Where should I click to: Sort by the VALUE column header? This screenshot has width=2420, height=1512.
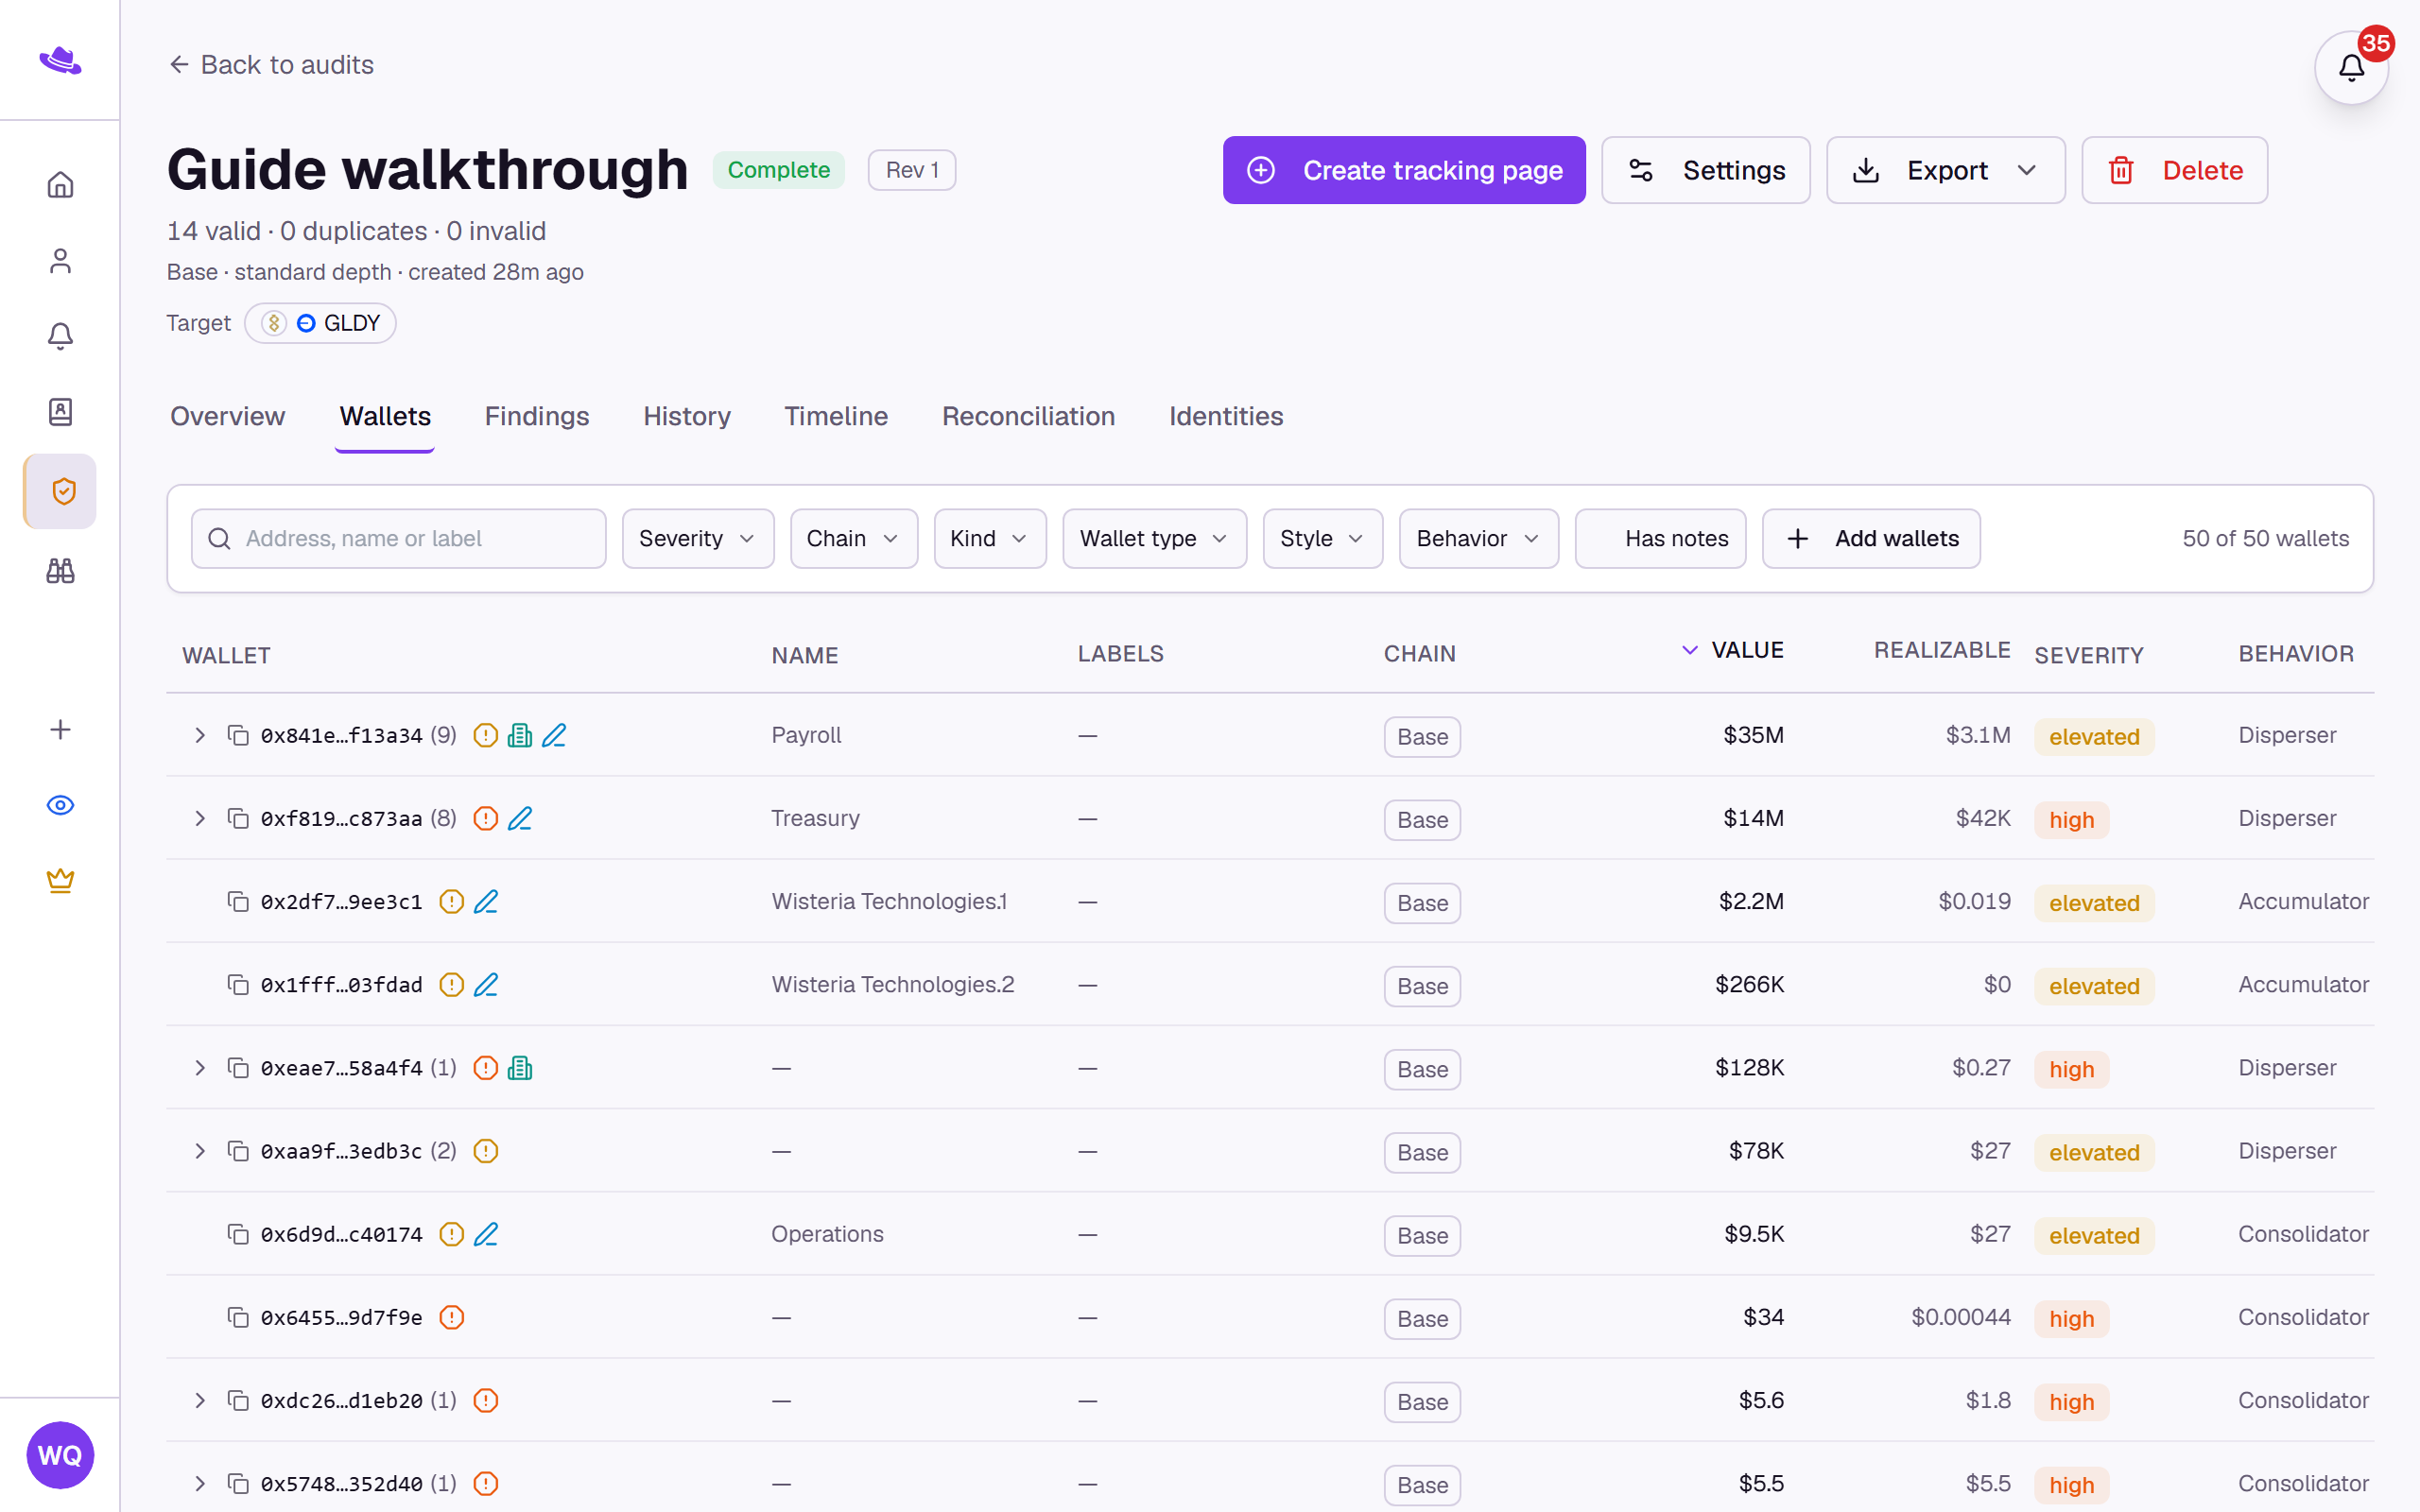(x=1733, y=650)
